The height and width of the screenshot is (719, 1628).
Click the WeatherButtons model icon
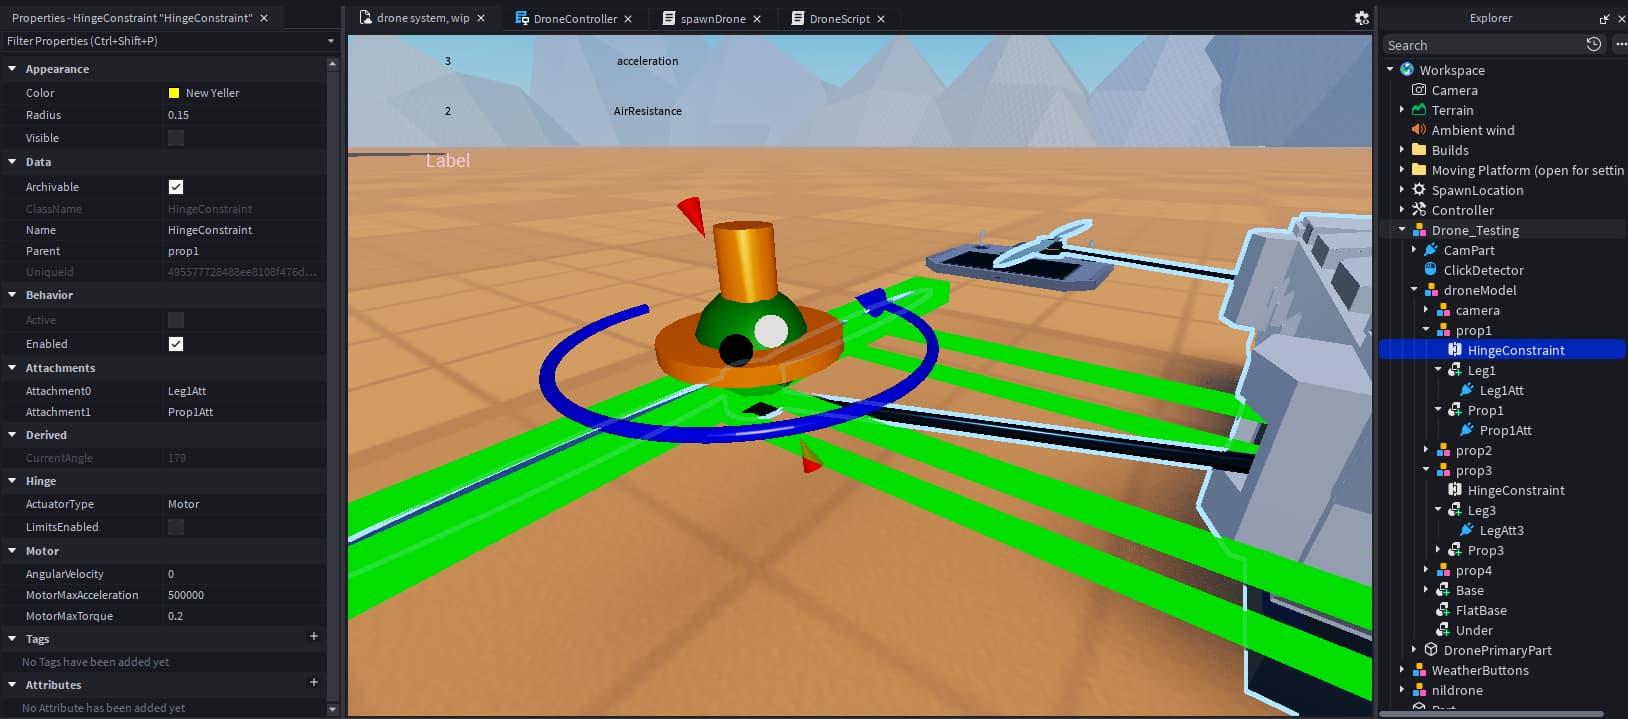click(1419, 670)
